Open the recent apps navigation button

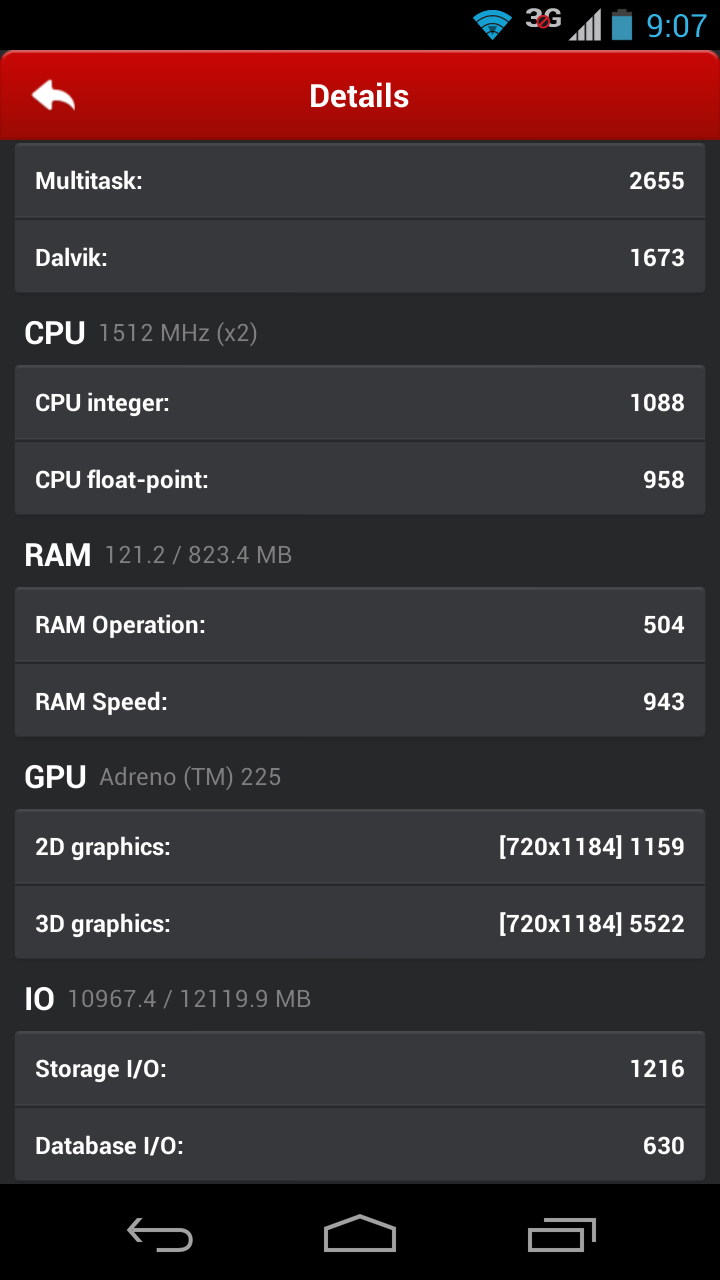pos(561,1234)
